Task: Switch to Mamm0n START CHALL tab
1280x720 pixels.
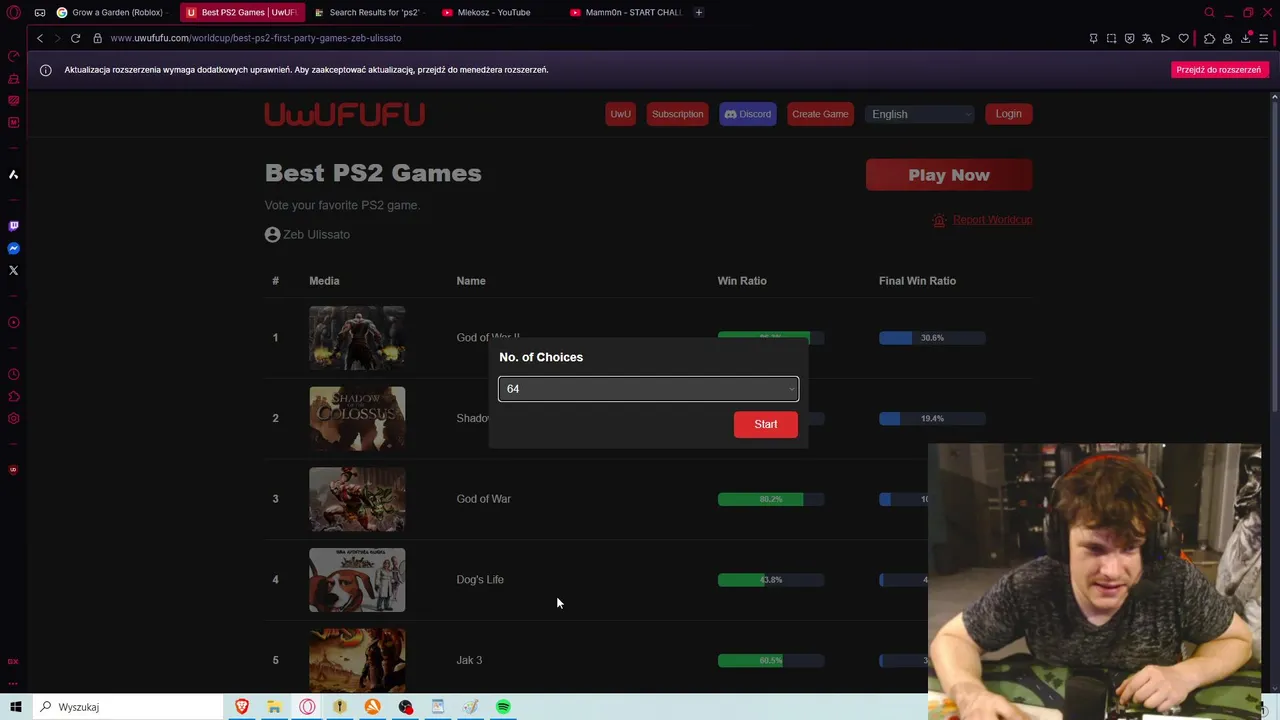Action: (x=625, y=12)
